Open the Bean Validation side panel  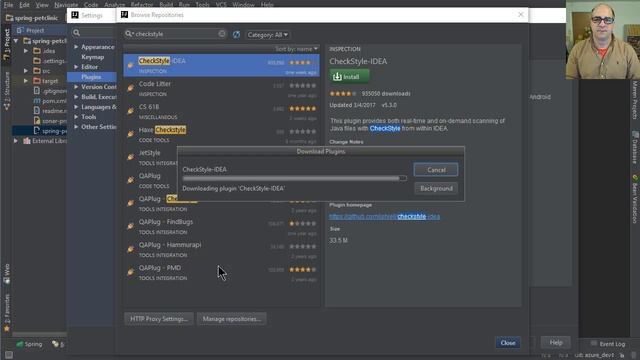click(635, 199)
